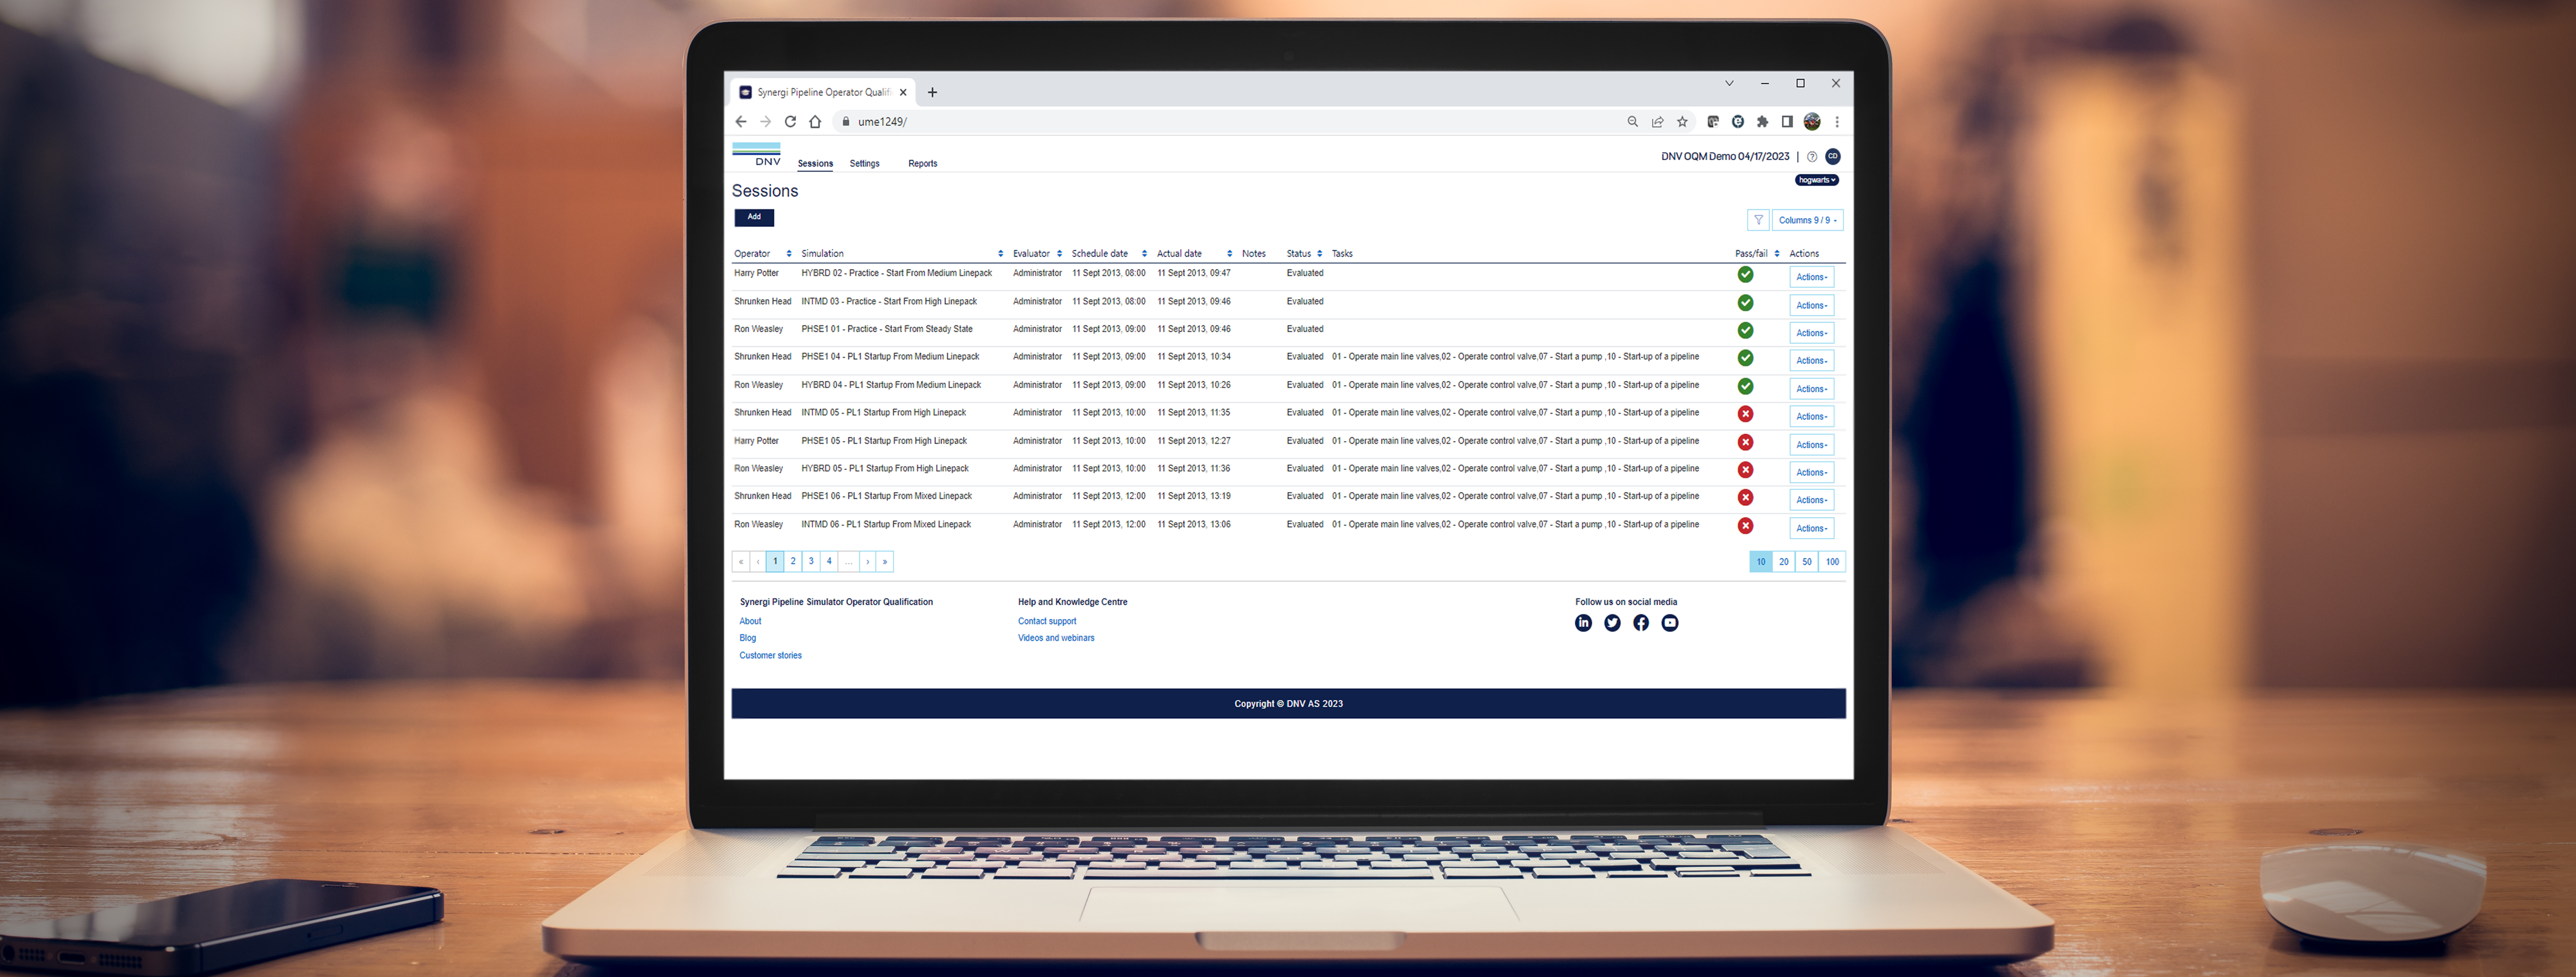This screenshot has height=977, width=2576.
Task: Show 20 rows per page
Action: pos(1783,562)
